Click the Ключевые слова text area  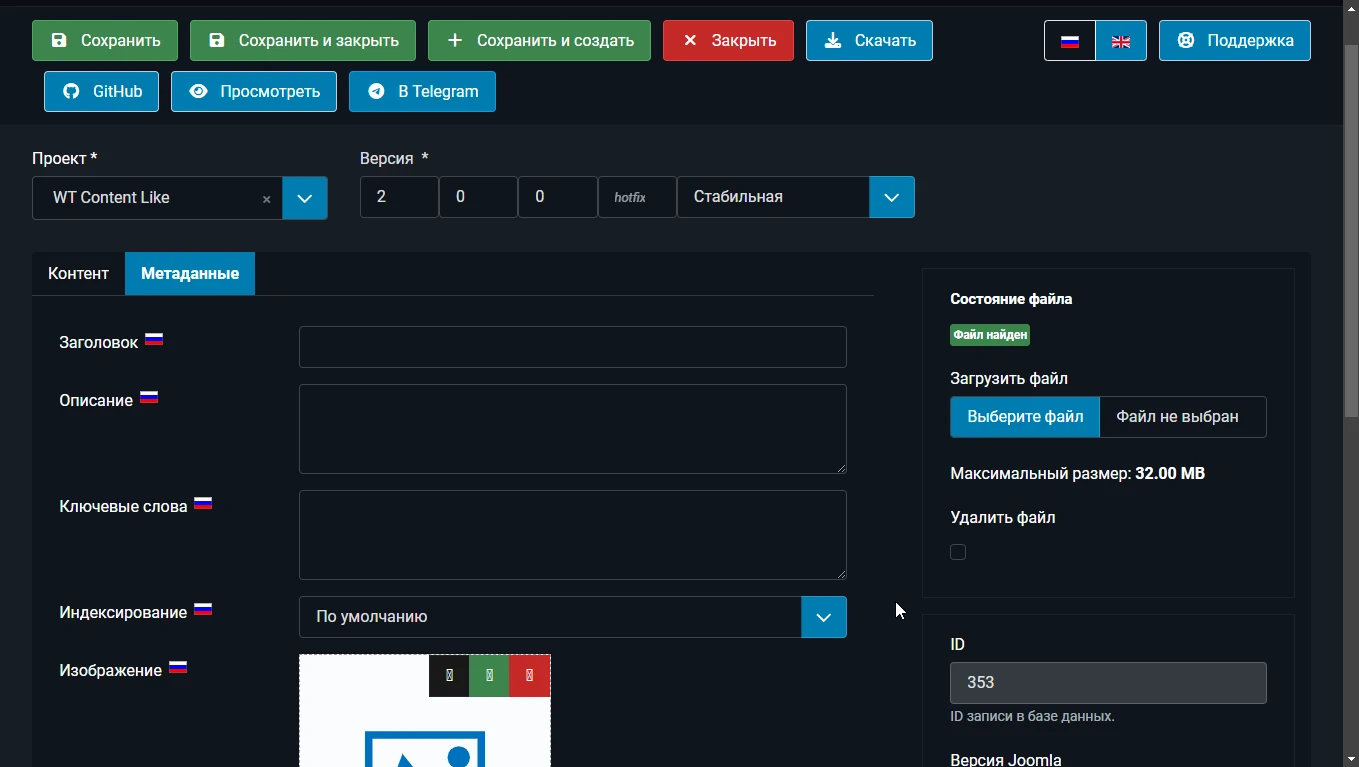point(573,535)
